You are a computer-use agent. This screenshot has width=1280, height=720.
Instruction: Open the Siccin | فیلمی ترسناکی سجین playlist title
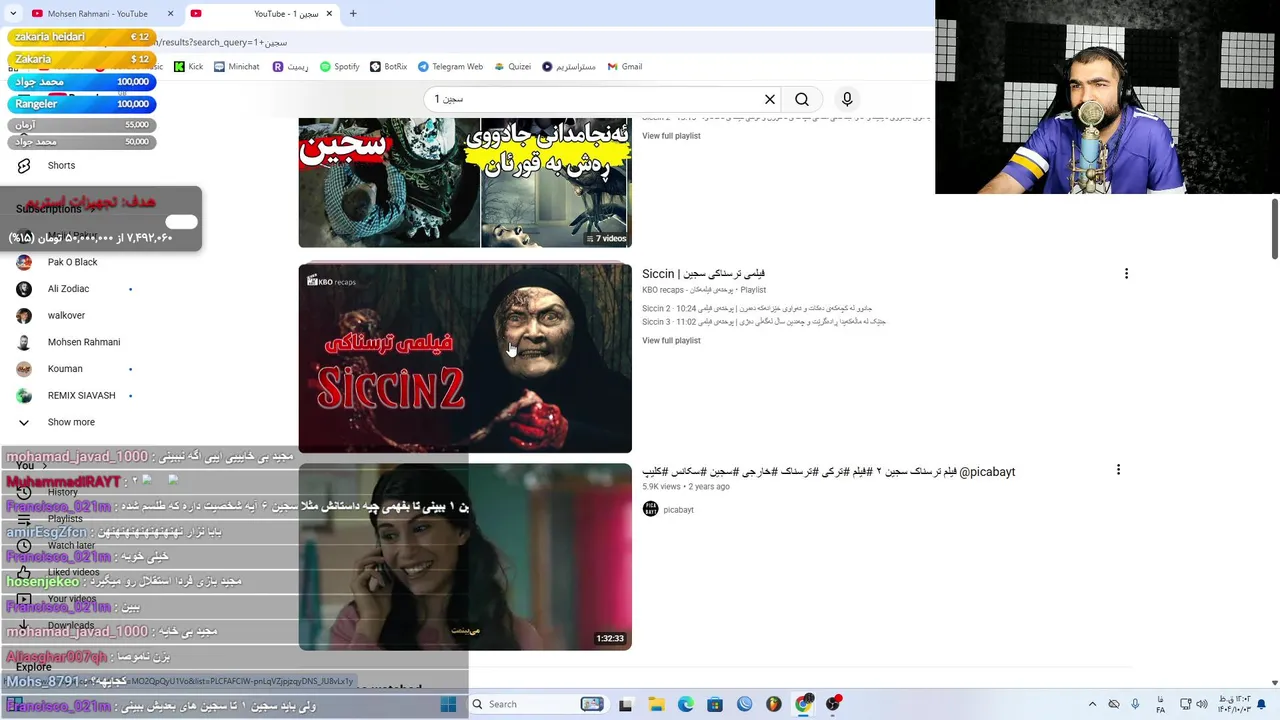pyautogui.click(x=703, y=274)
